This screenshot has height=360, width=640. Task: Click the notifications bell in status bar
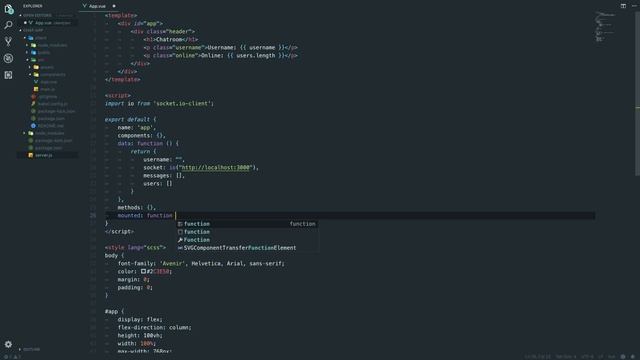(633, 357)
